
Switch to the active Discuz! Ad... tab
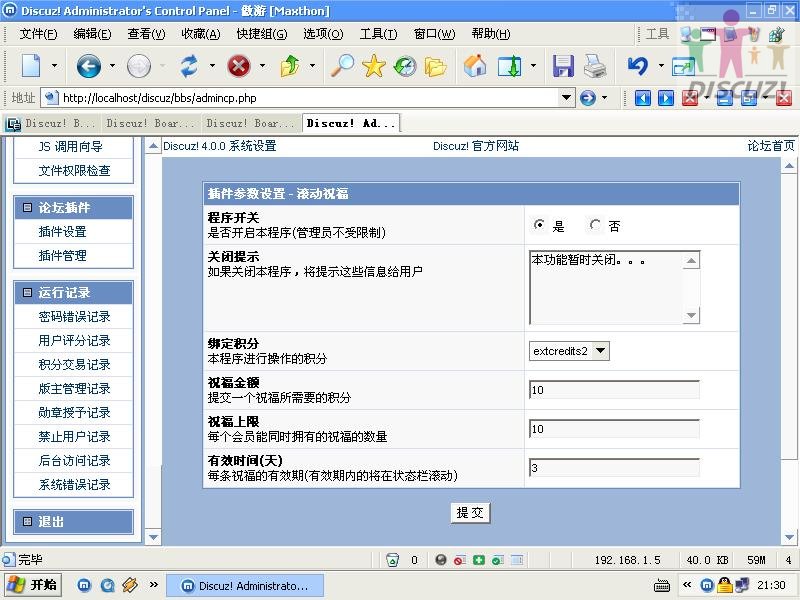pos(351,123)
